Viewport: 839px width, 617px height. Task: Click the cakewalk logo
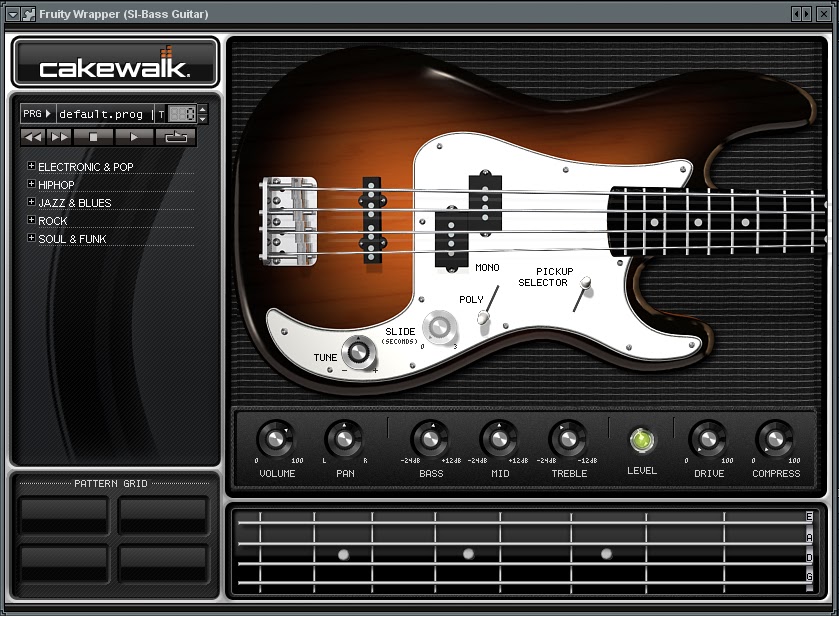pyautogui.click(x=113, y=62)
